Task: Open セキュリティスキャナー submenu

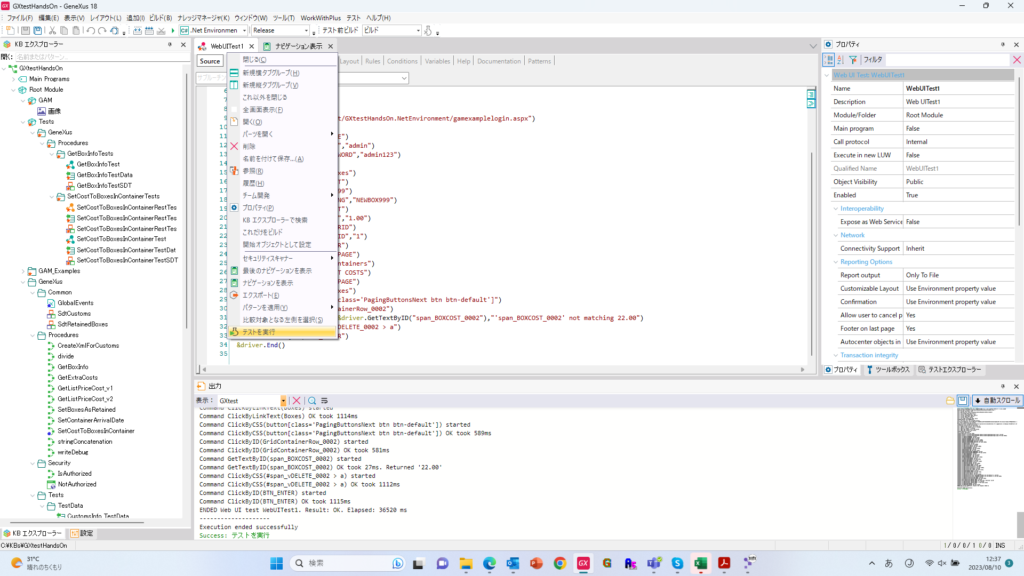Action: [282, 258]
